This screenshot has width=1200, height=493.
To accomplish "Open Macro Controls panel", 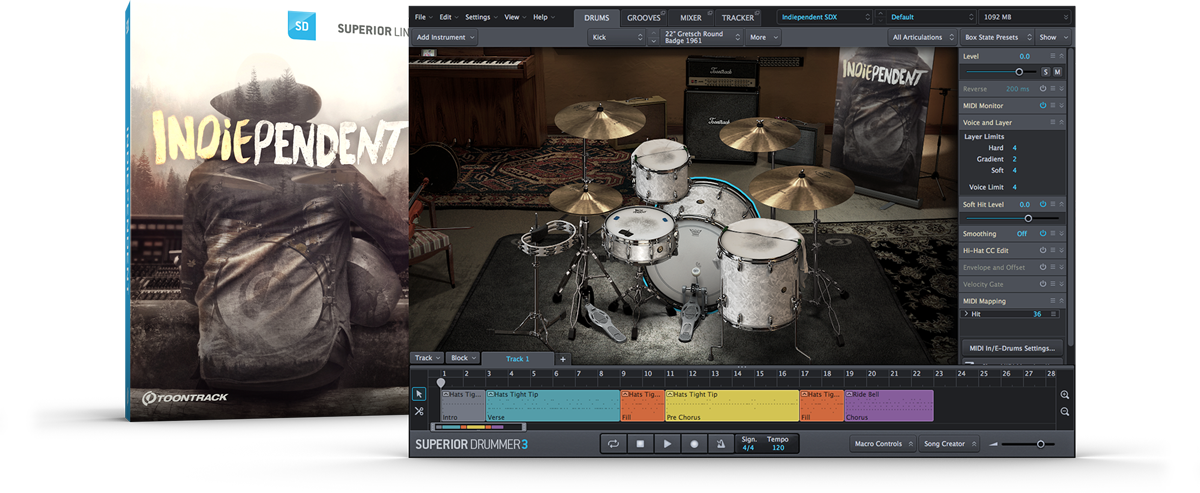I will (882, 444).
